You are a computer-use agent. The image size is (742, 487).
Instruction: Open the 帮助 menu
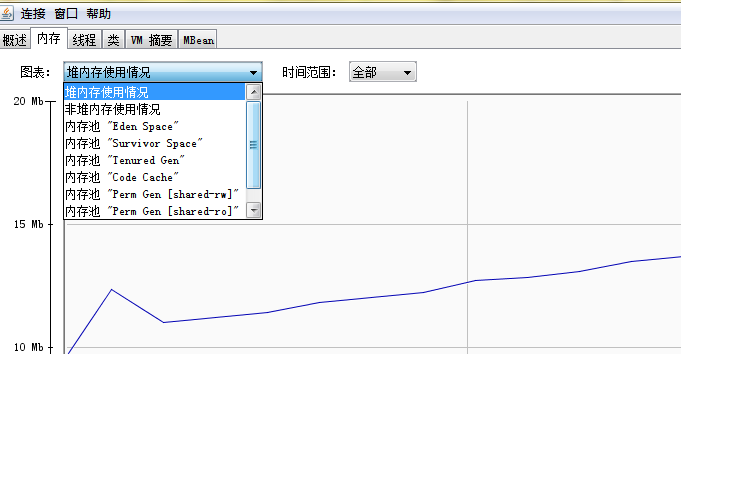tap(98, 14)
